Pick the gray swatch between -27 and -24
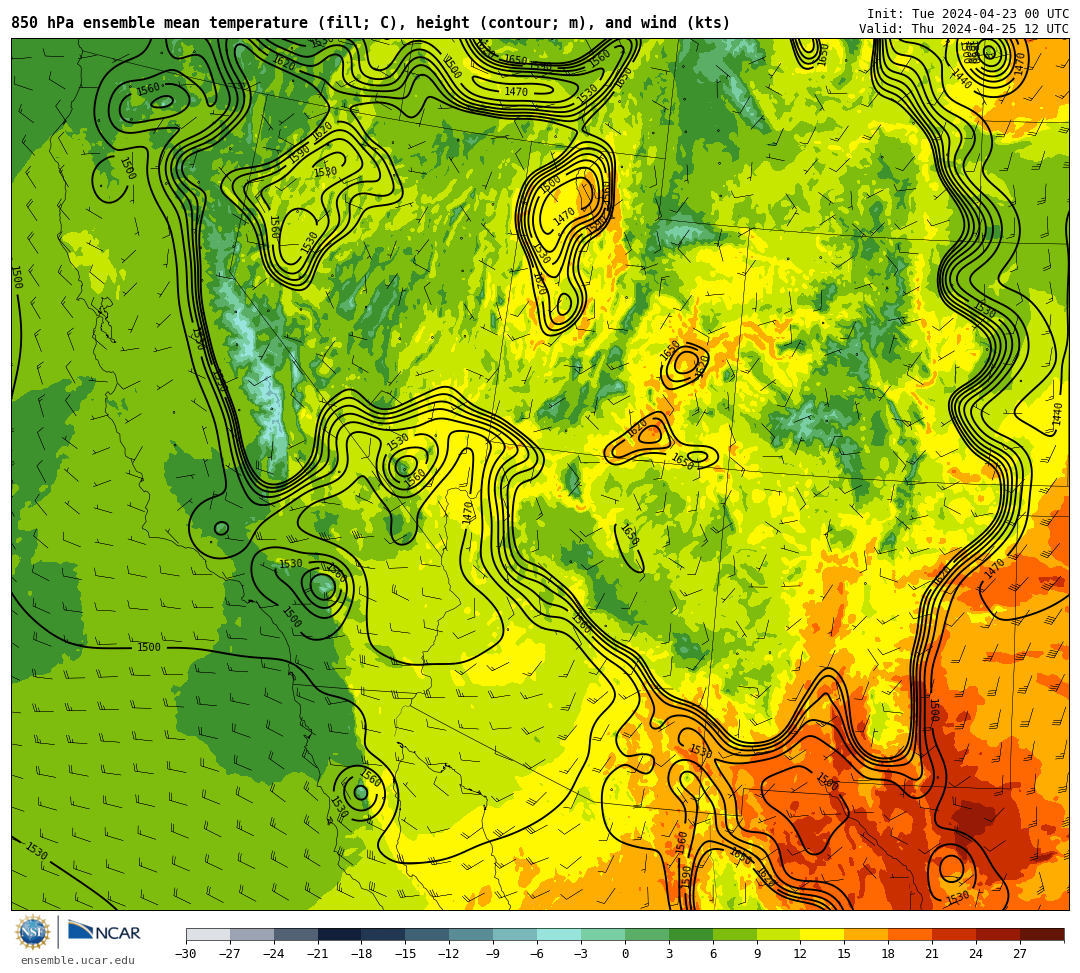This screenshot has width=1080, height=973. point(252,934)
